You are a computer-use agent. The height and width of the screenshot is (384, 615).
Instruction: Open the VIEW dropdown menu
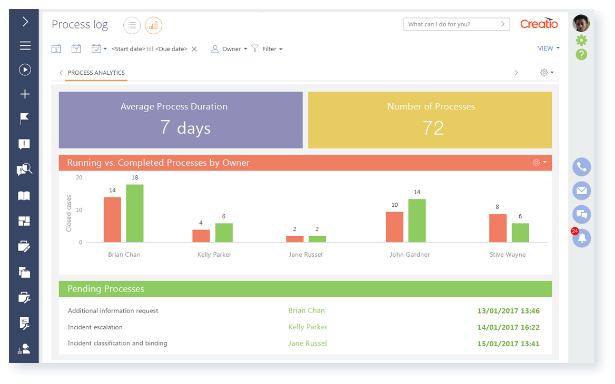click(548, 48)
